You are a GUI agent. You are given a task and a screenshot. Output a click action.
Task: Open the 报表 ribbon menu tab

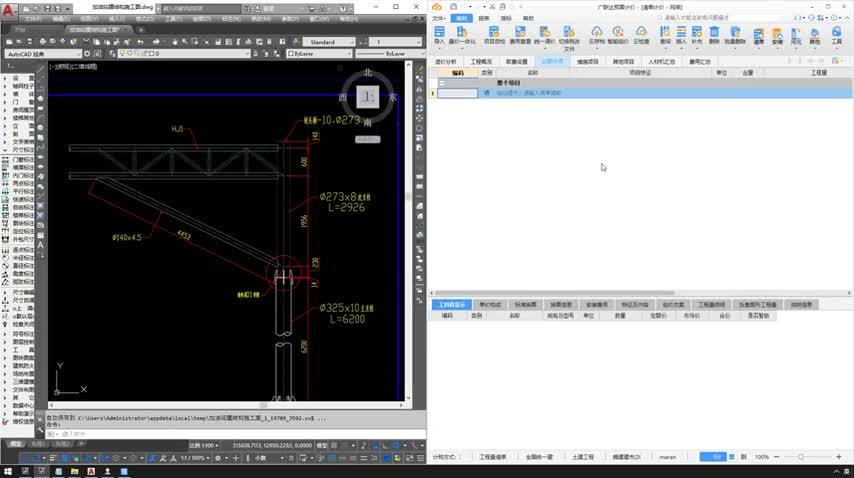click(x=484, y=18)
